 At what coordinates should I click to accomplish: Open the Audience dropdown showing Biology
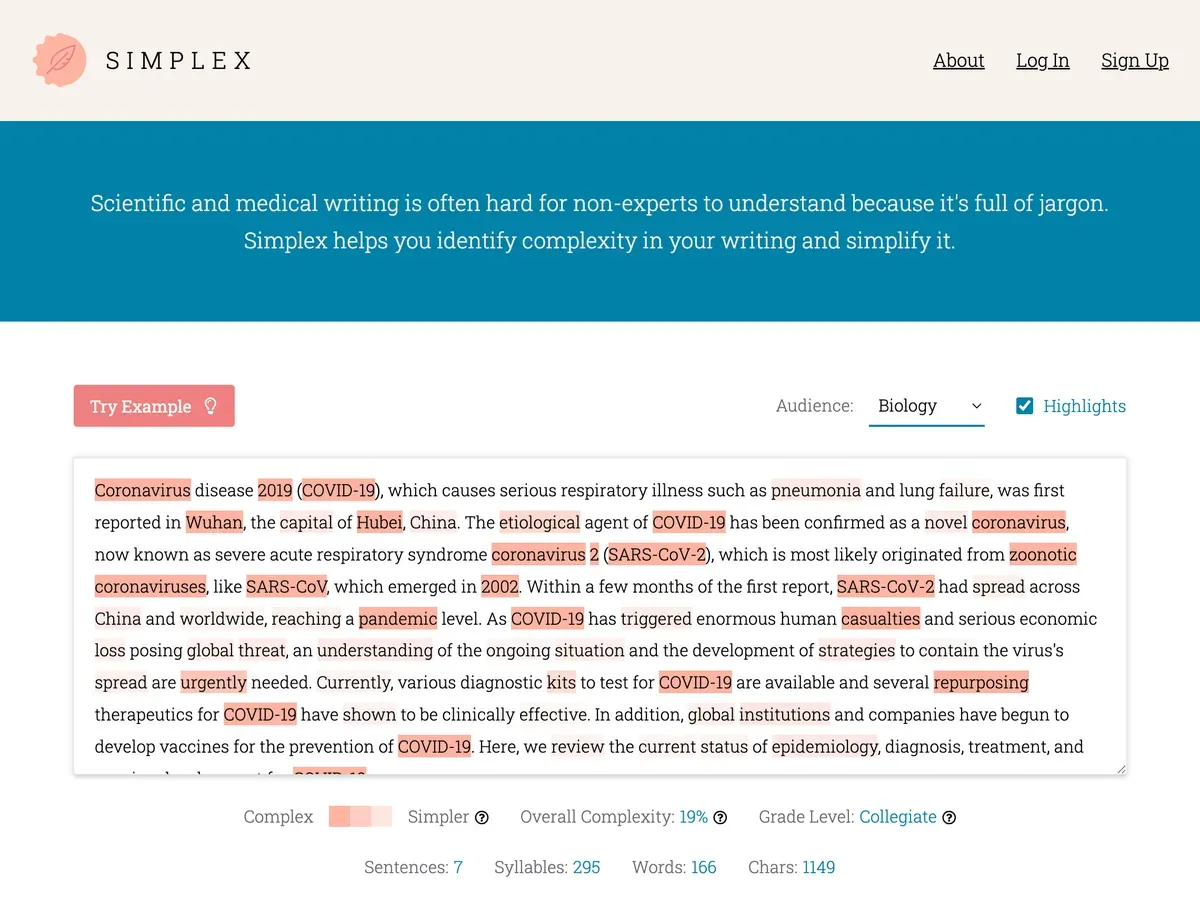pyautogui.click(x=925, y=406)
